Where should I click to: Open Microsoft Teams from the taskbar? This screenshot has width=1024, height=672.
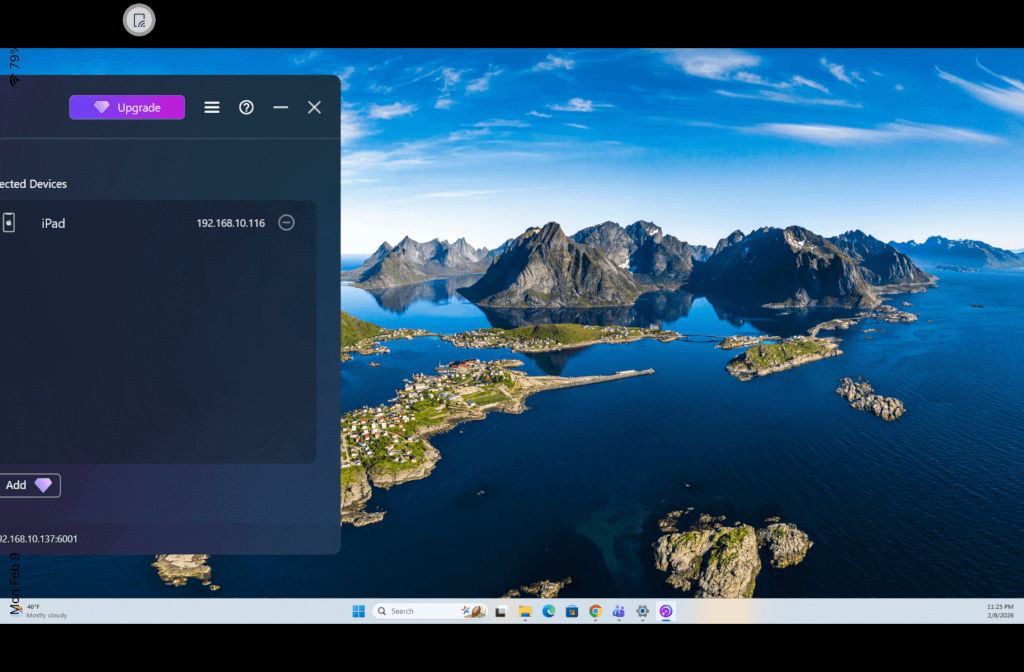click(618, 611)
